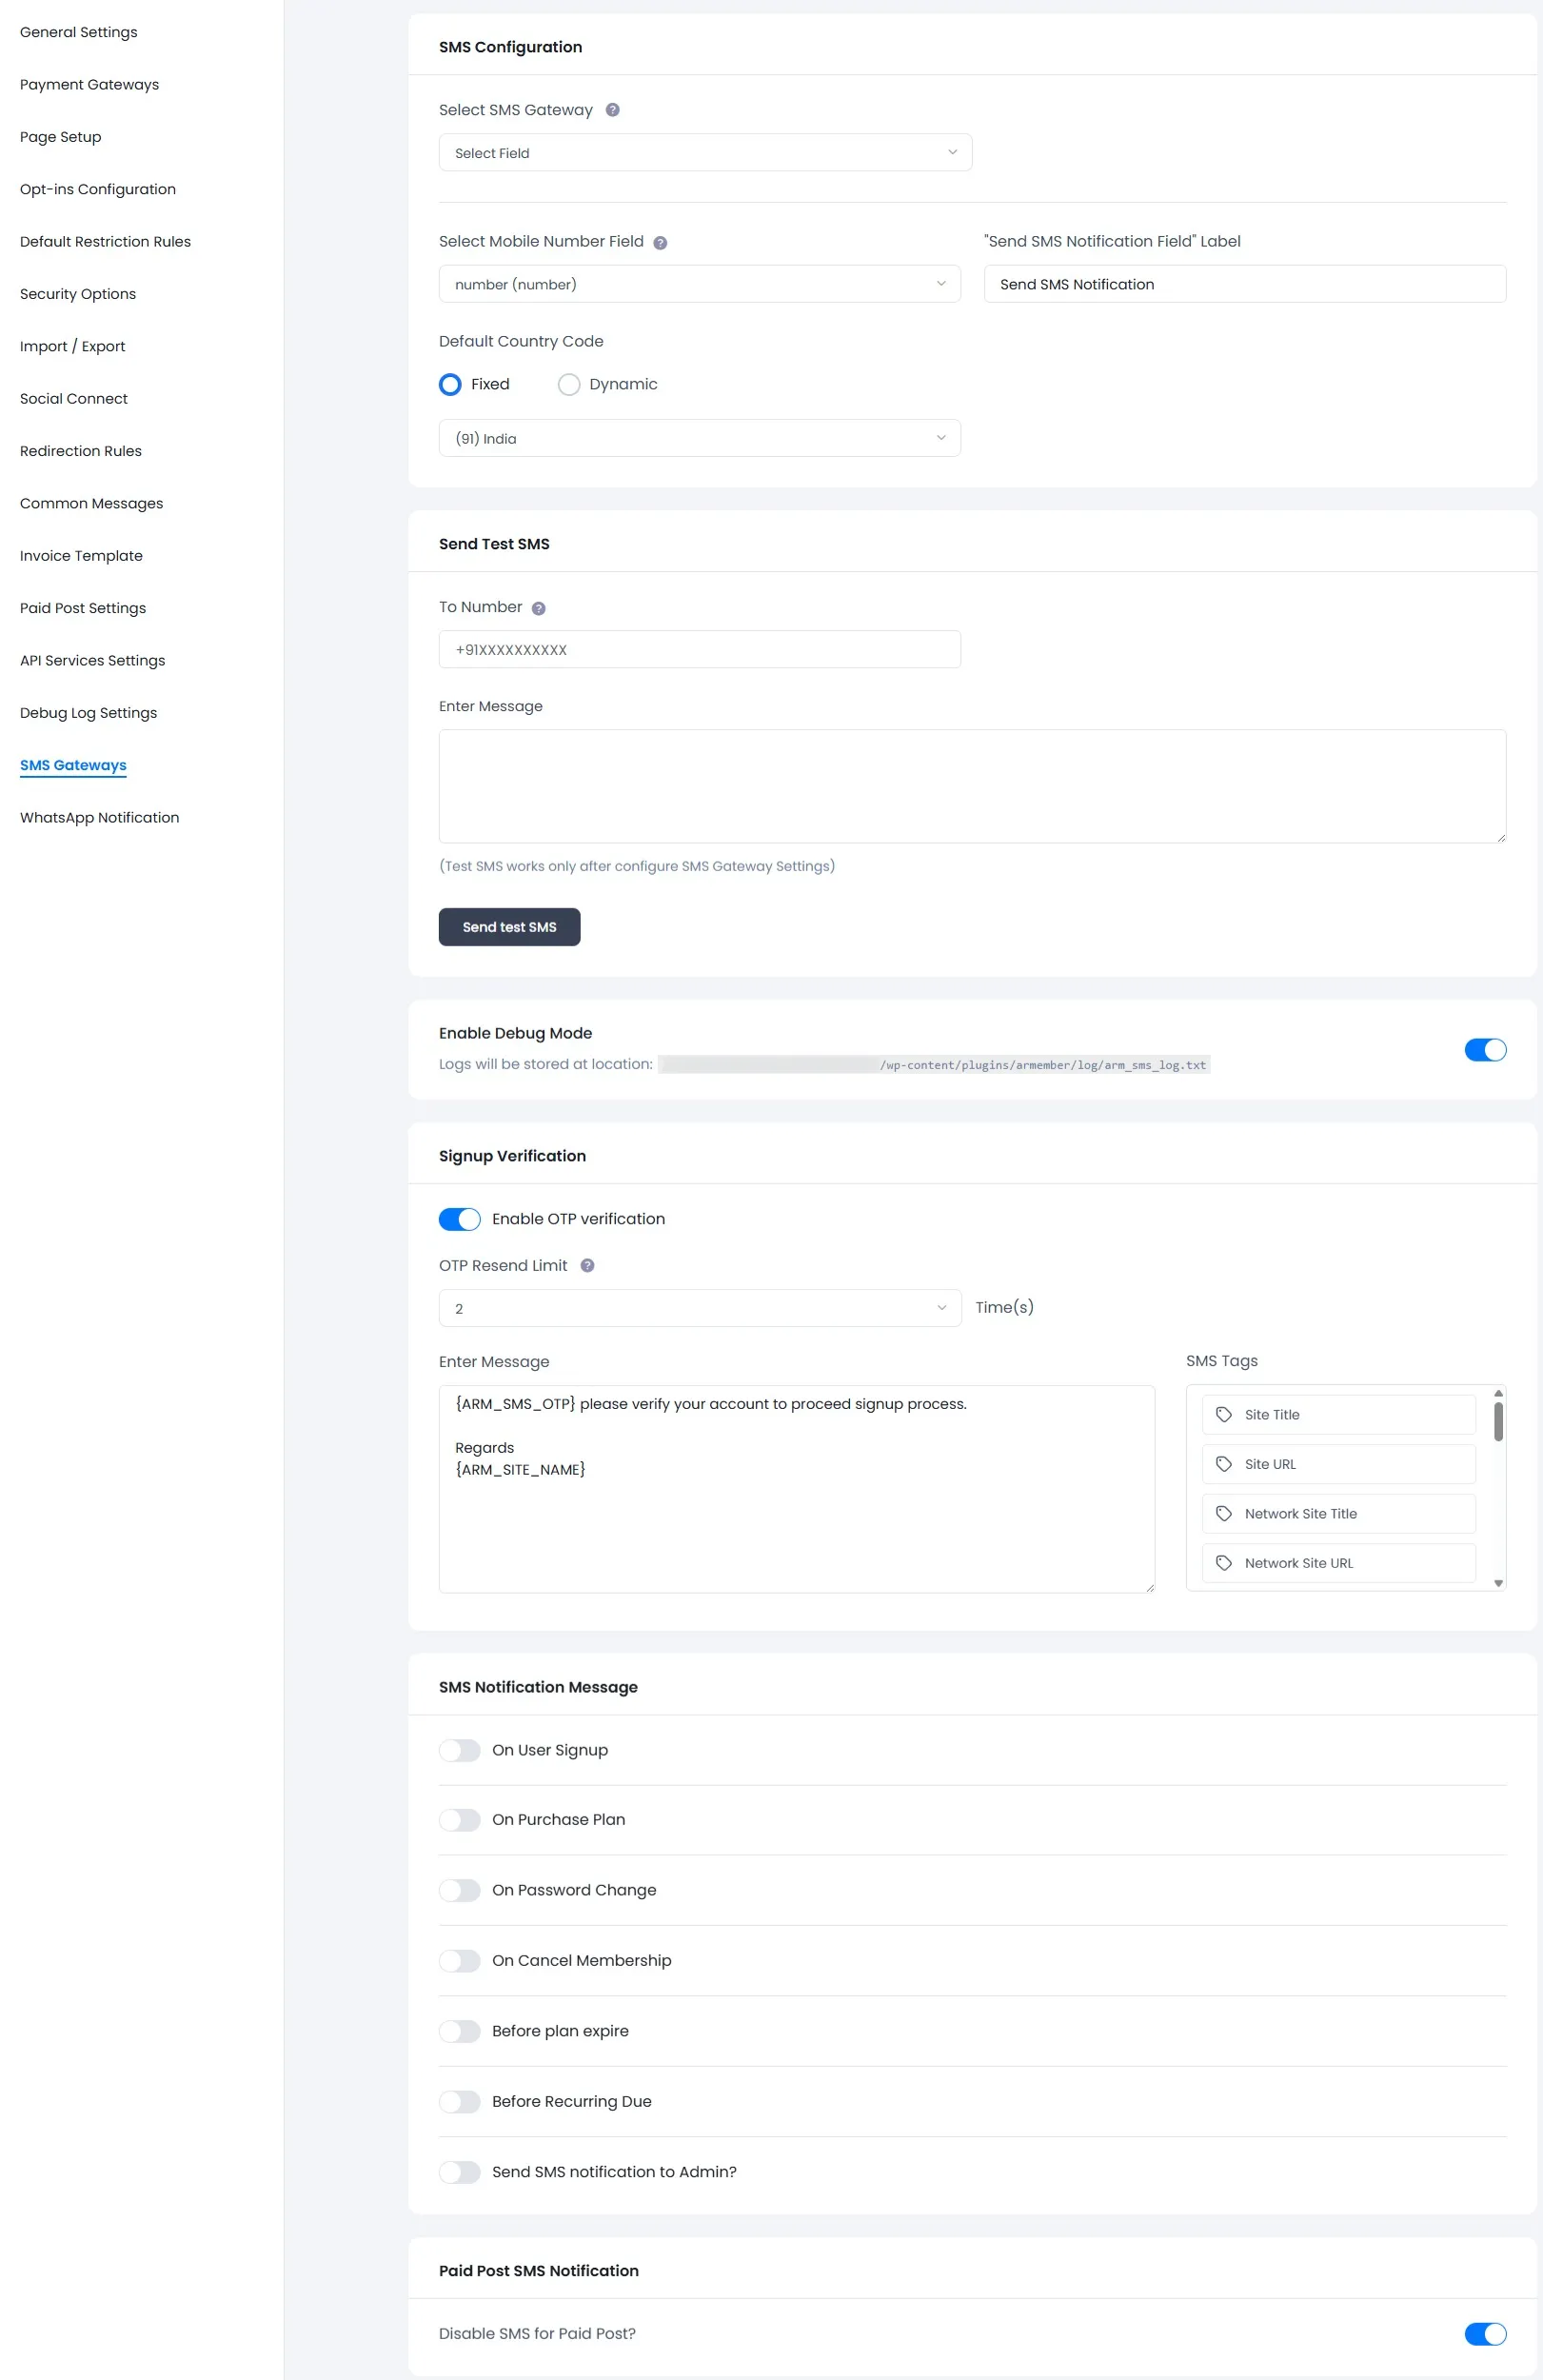Open the default country code dropdown
The image size is (1543, 2380).
pyautogui.click(x=699, y=437)
